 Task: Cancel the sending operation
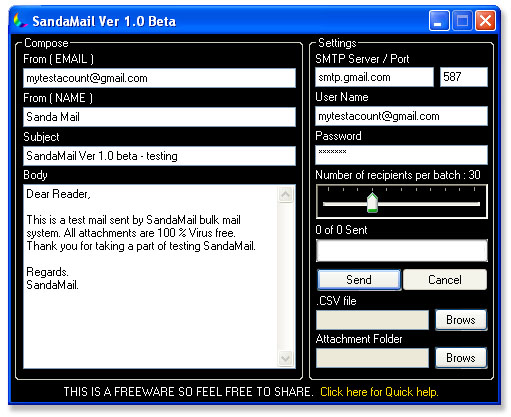pyautogui.click(x=445, y=280)
